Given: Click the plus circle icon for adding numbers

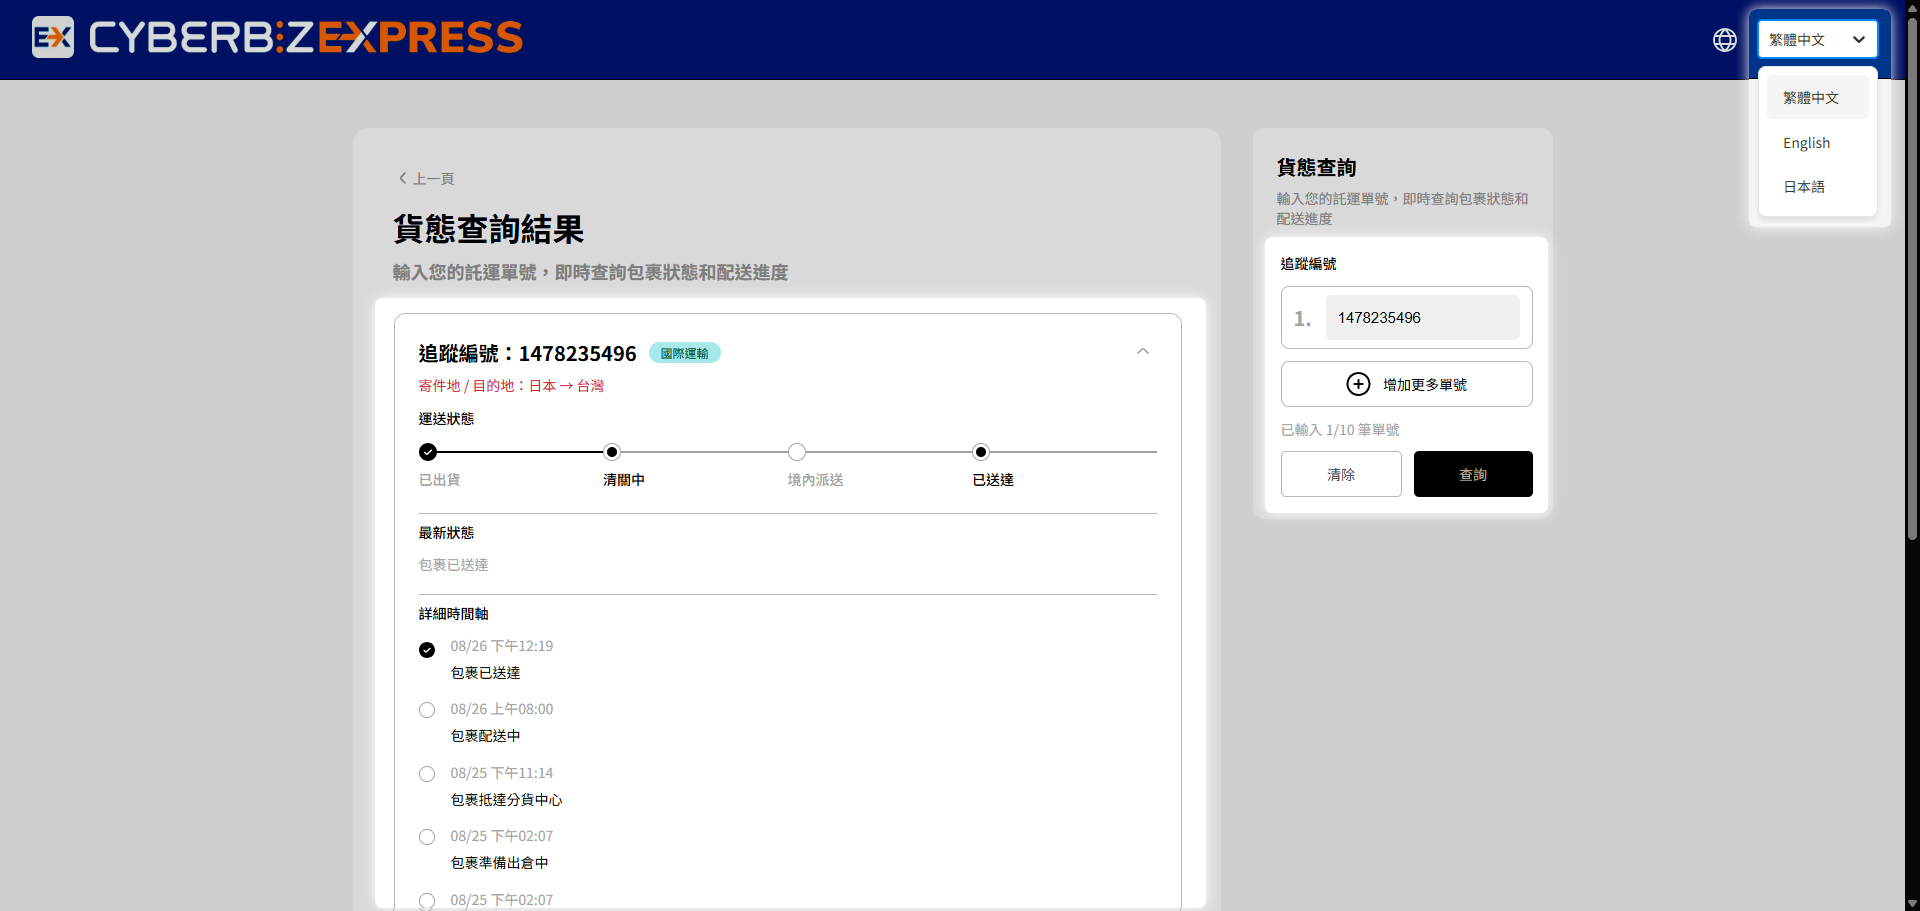Looking at the screenshot, I should click(1358, 384).
